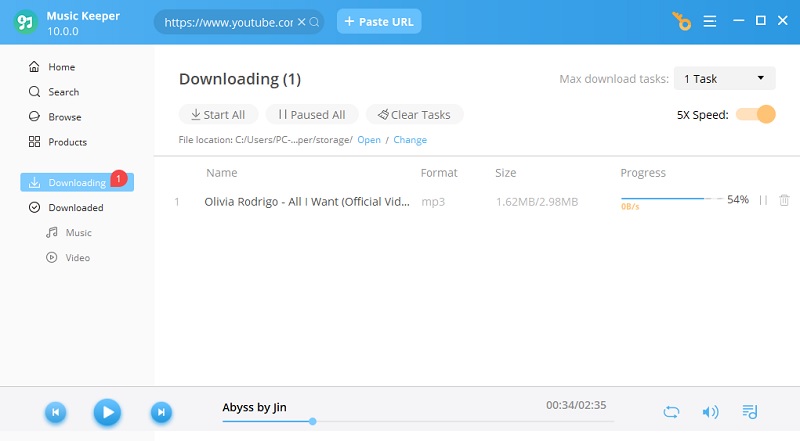
Task: Play the song Abyss by Jin
Action: coord(107,412)
